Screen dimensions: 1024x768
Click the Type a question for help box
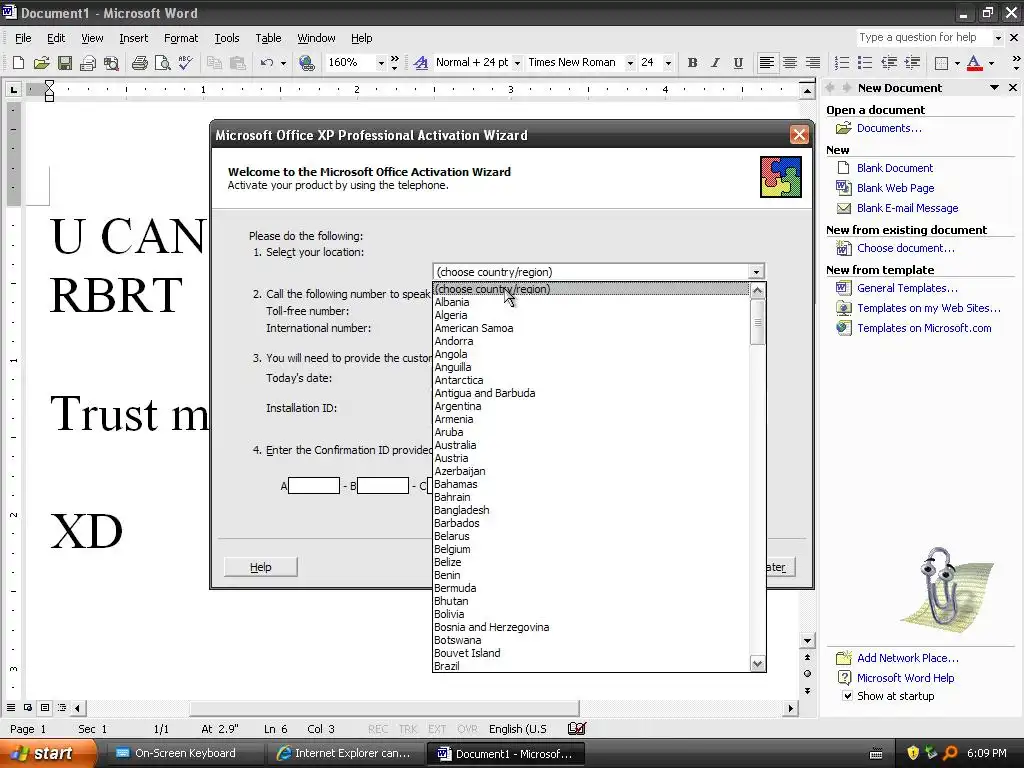point(924,38)
